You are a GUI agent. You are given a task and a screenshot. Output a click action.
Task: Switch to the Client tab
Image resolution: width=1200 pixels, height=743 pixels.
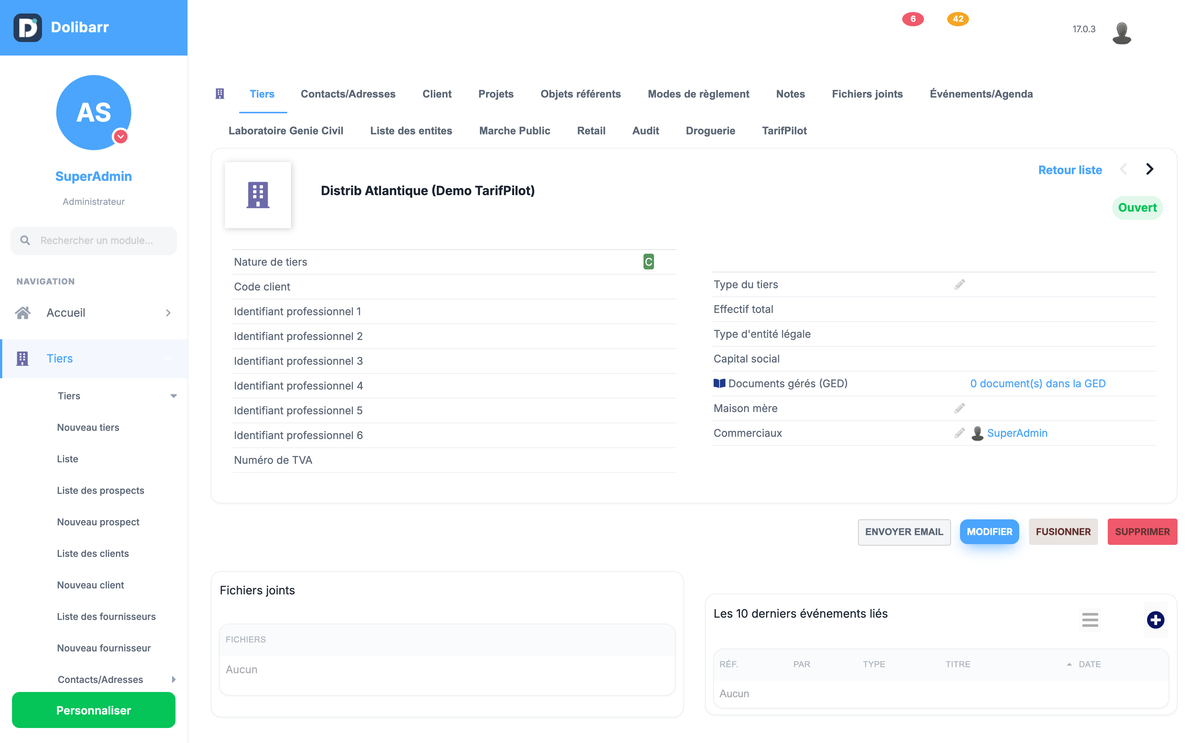pyautogui.click(x=437, y=94)
